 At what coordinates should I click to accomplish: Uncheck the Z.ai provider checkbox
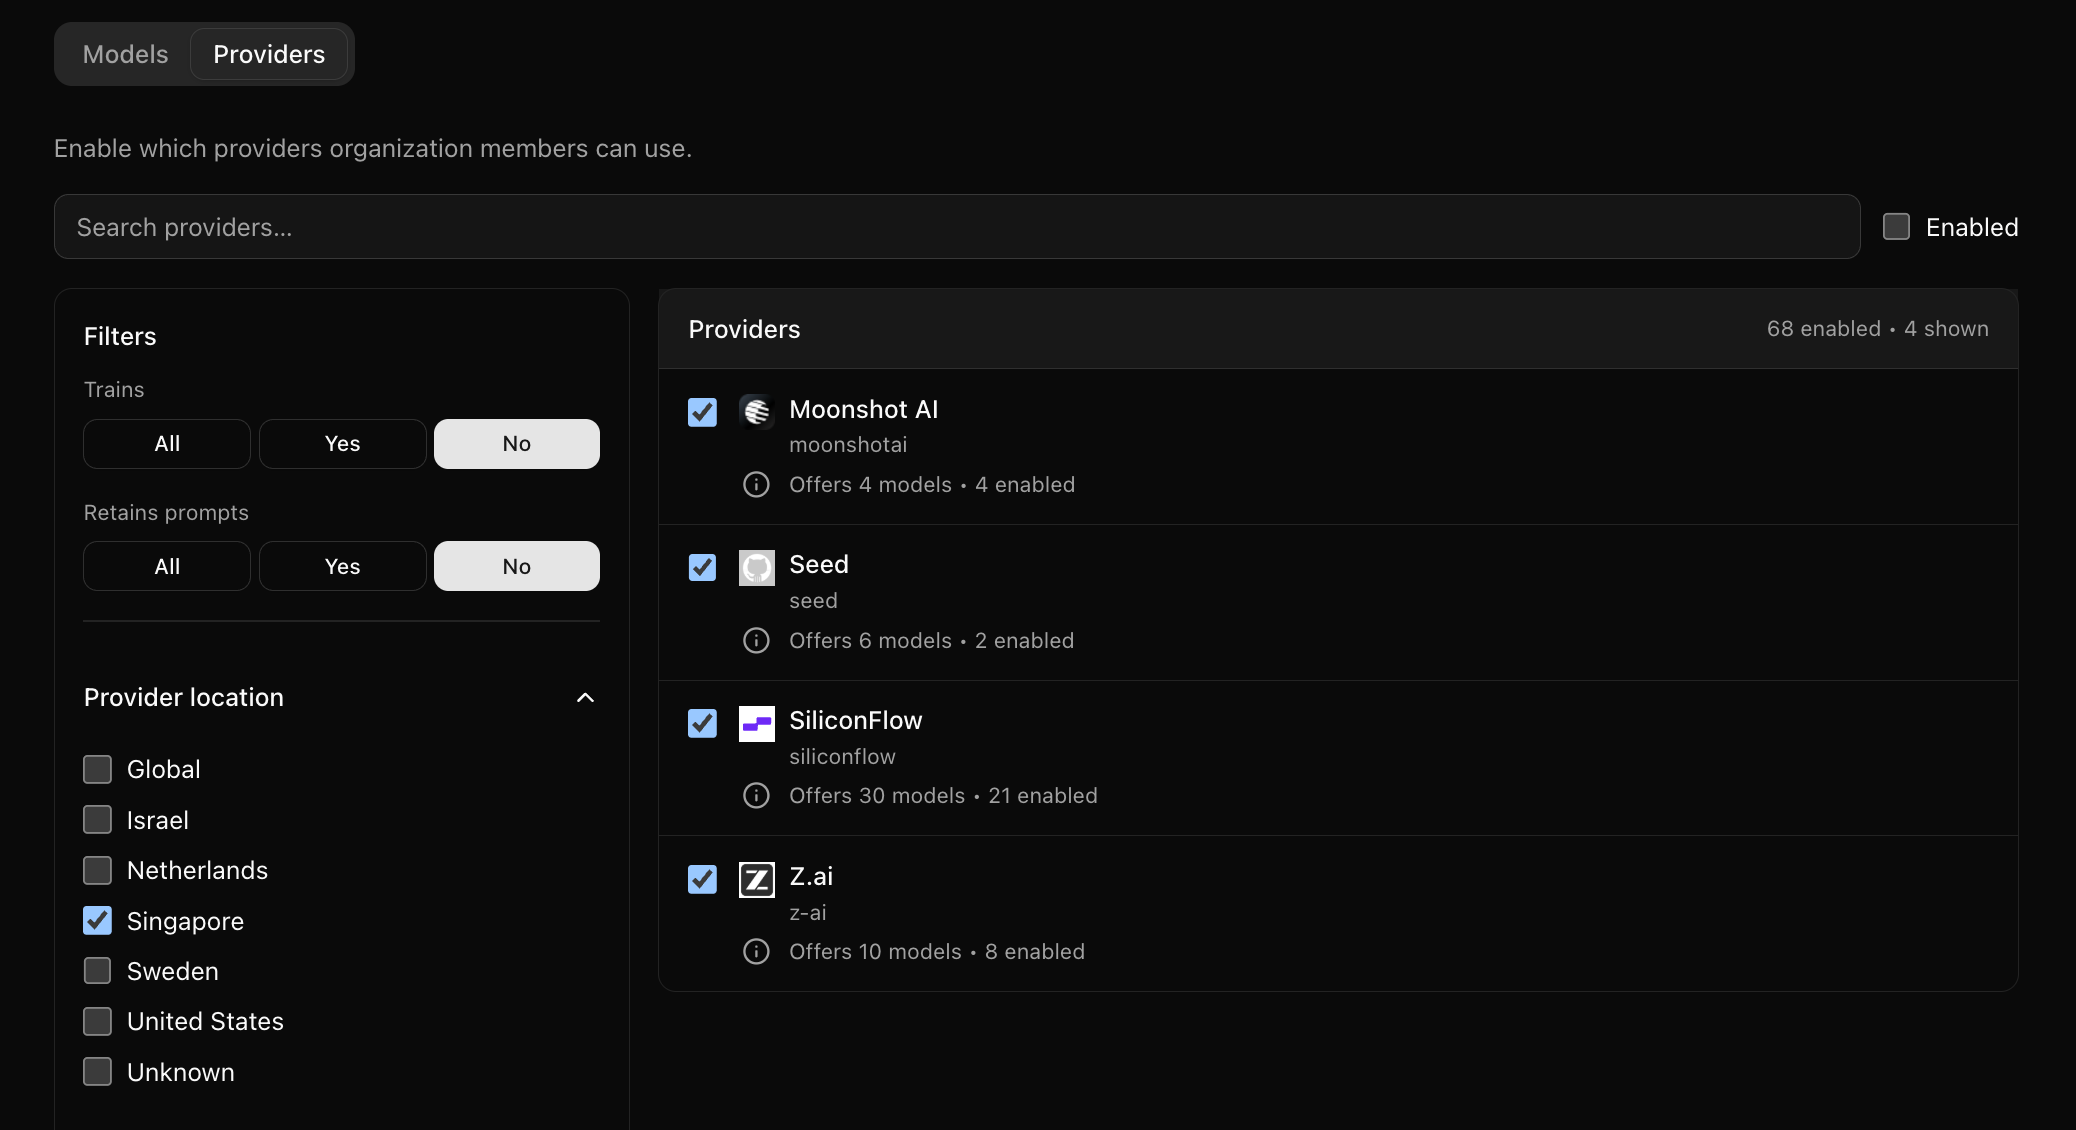pos(702,879)
